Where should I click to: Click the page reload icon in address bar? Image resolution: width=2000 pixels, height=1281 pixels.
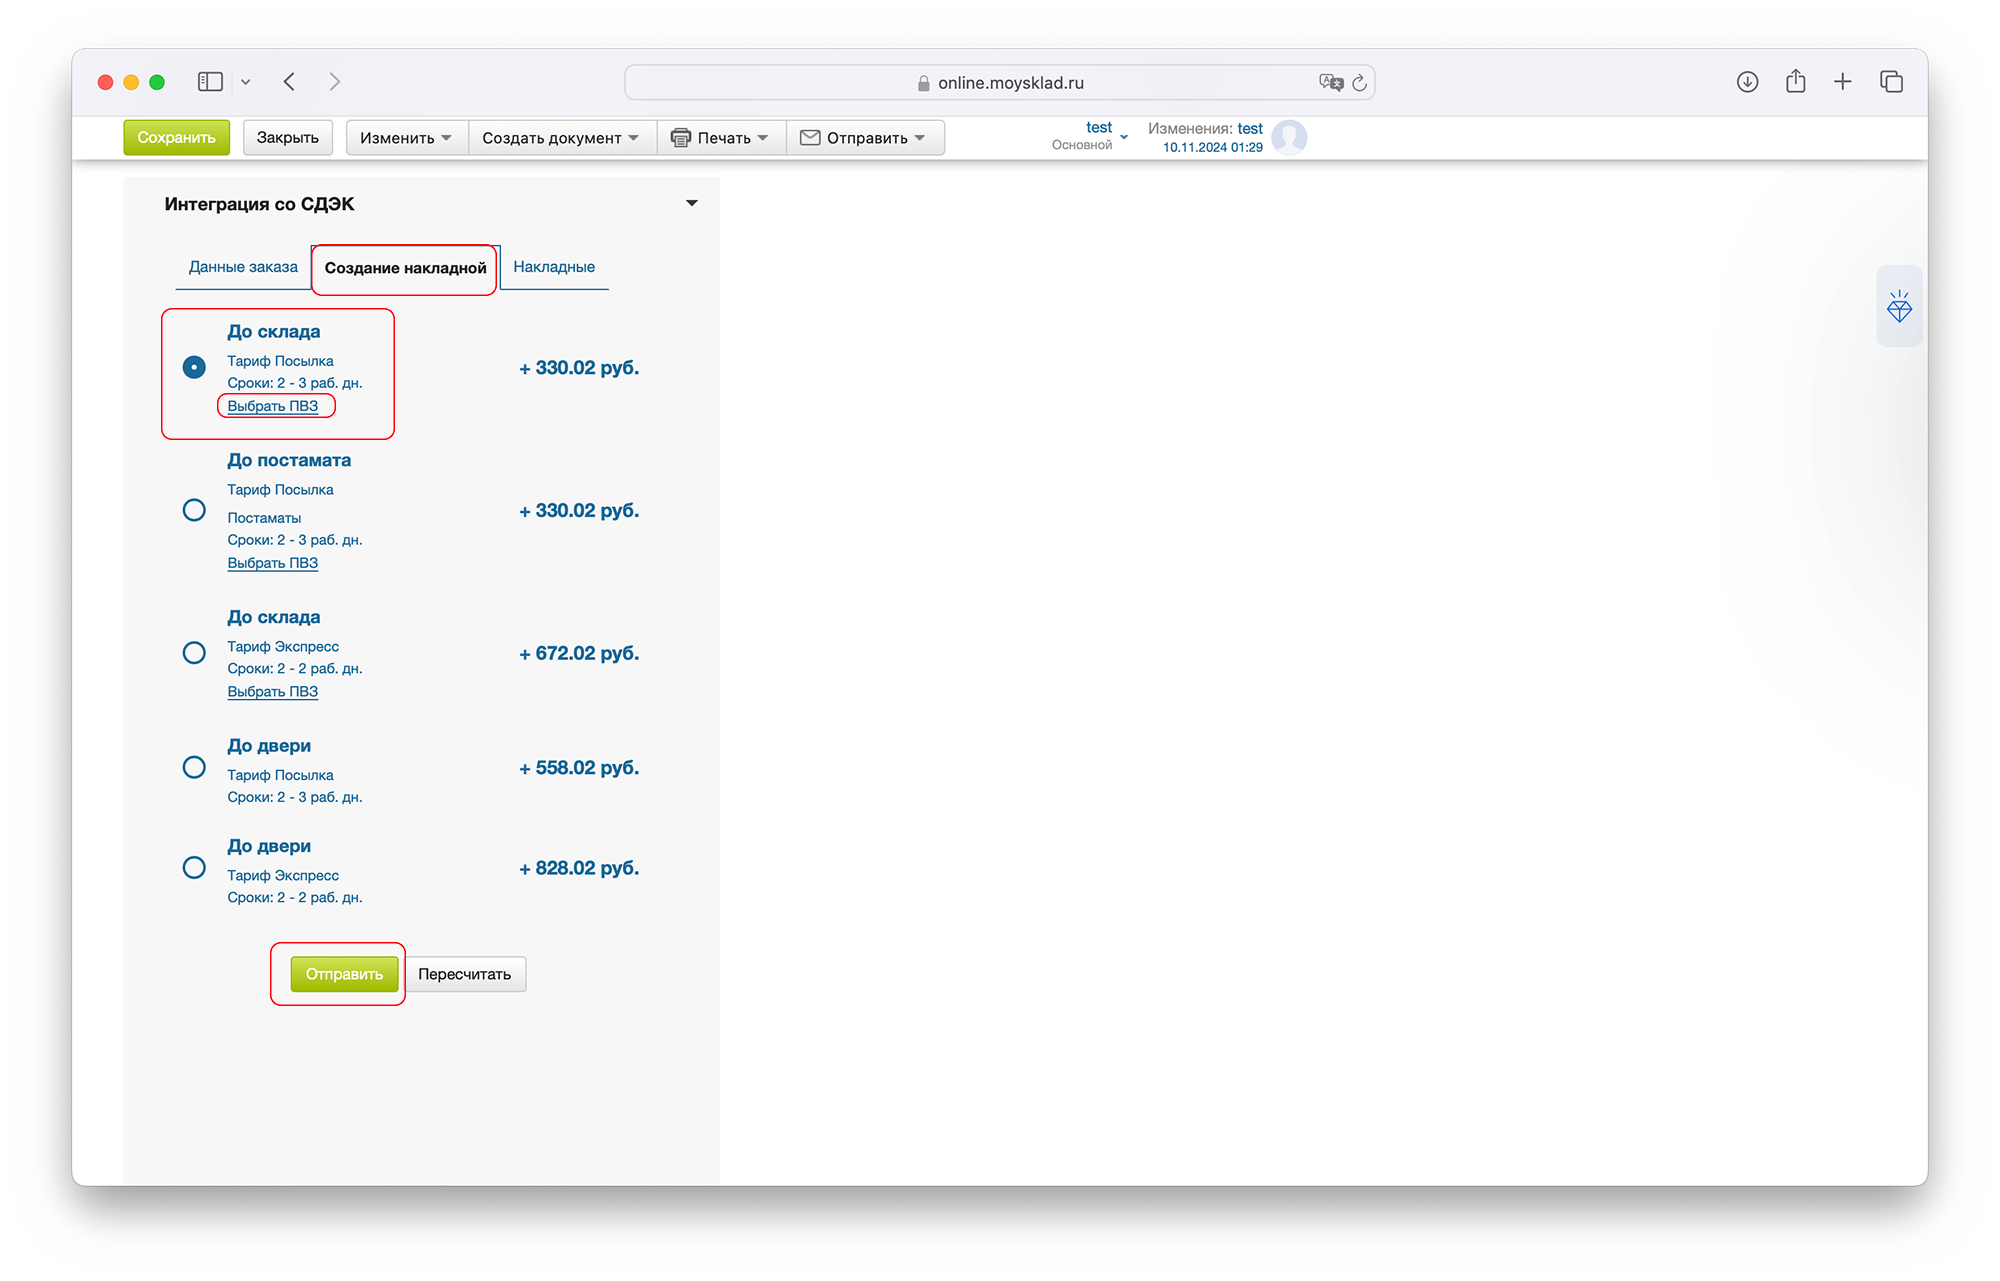pyautogui.click(x=1359, y=83)
